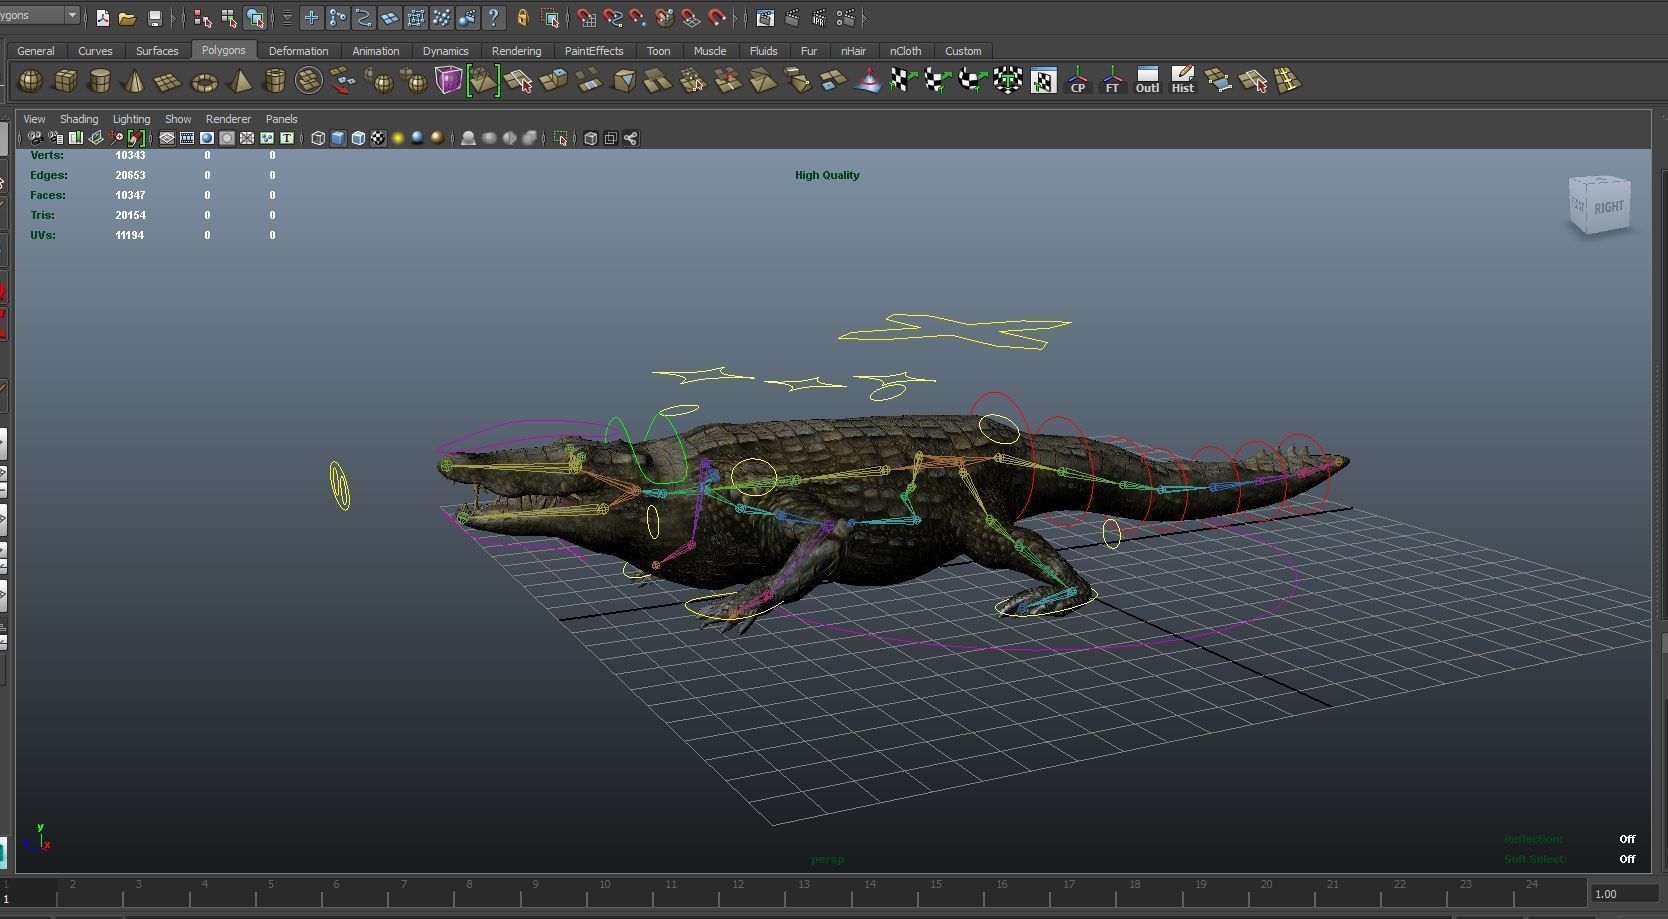Open the Show panel menu

pyautogui.click(x=178, y=119)
